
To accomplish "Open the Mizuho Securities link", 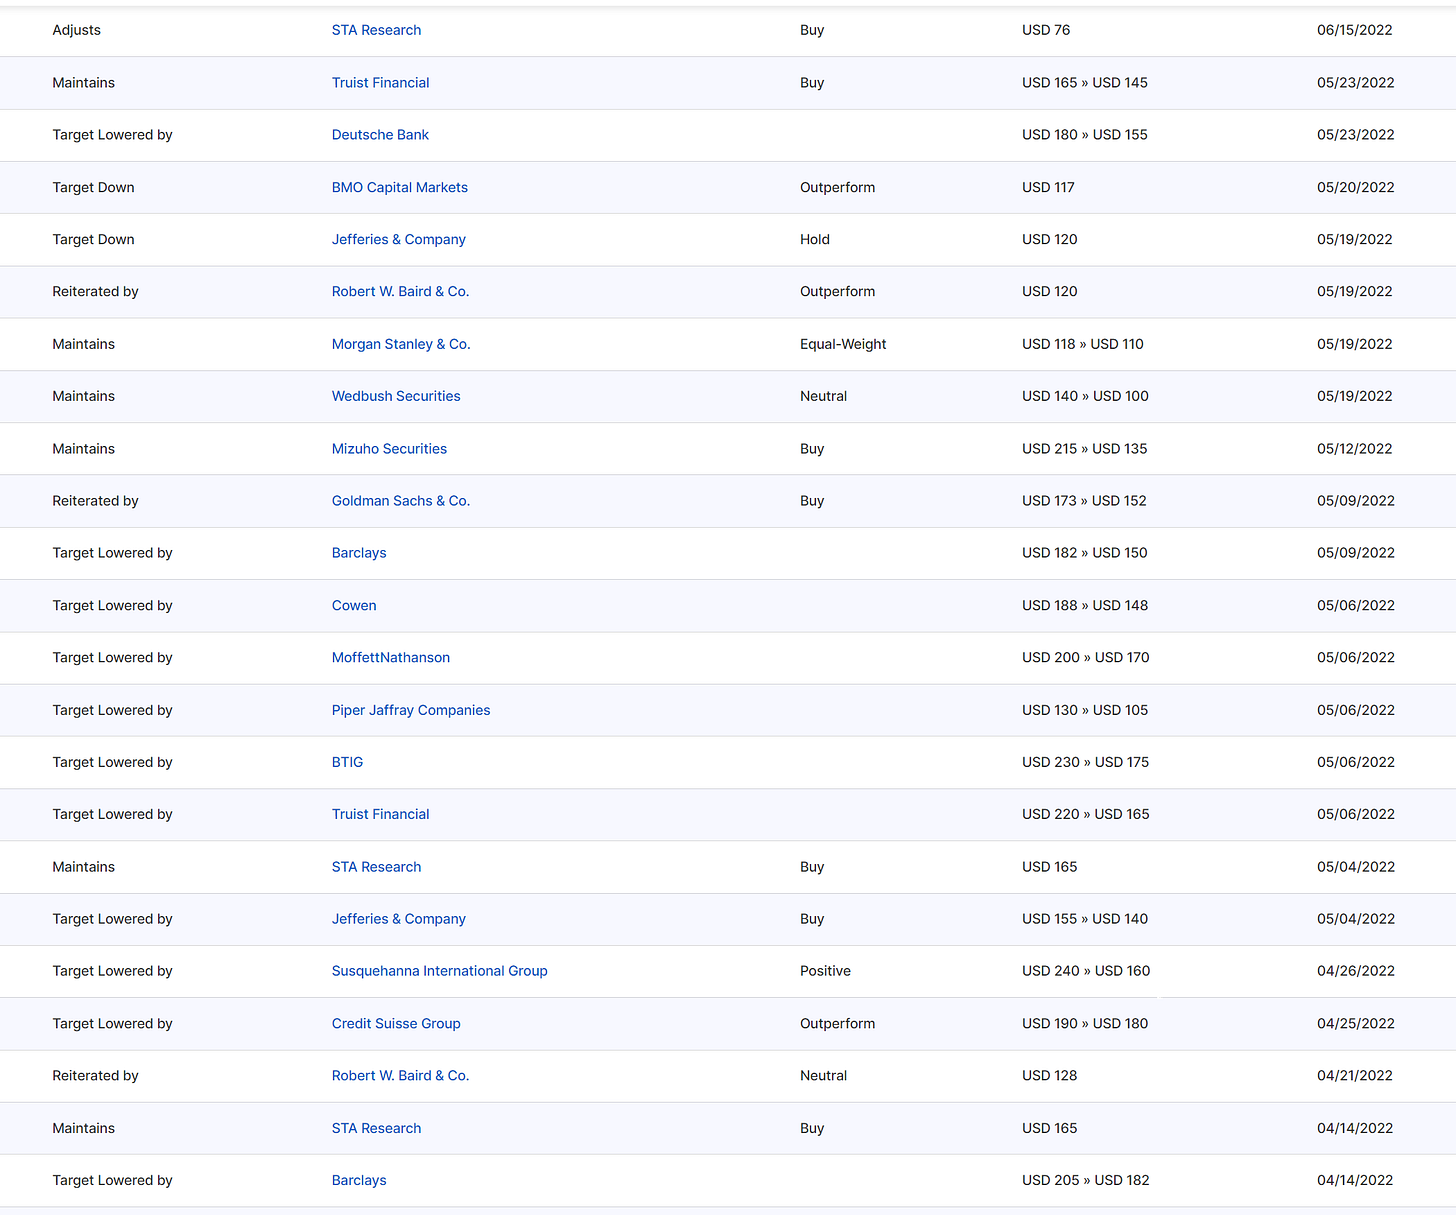I will click(389, 449).
